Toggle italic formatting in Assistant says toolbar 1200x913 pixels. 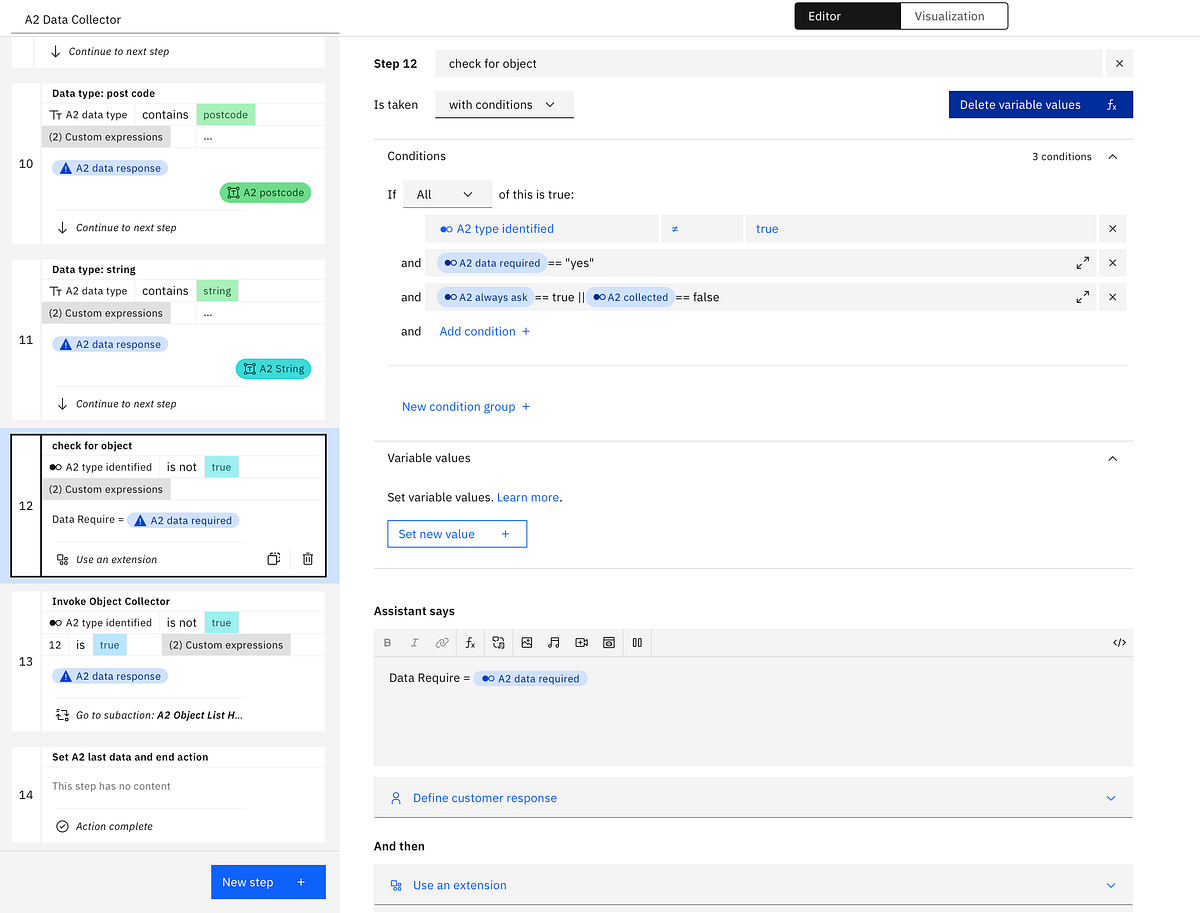pyautogui.click(x=415, y=643)
